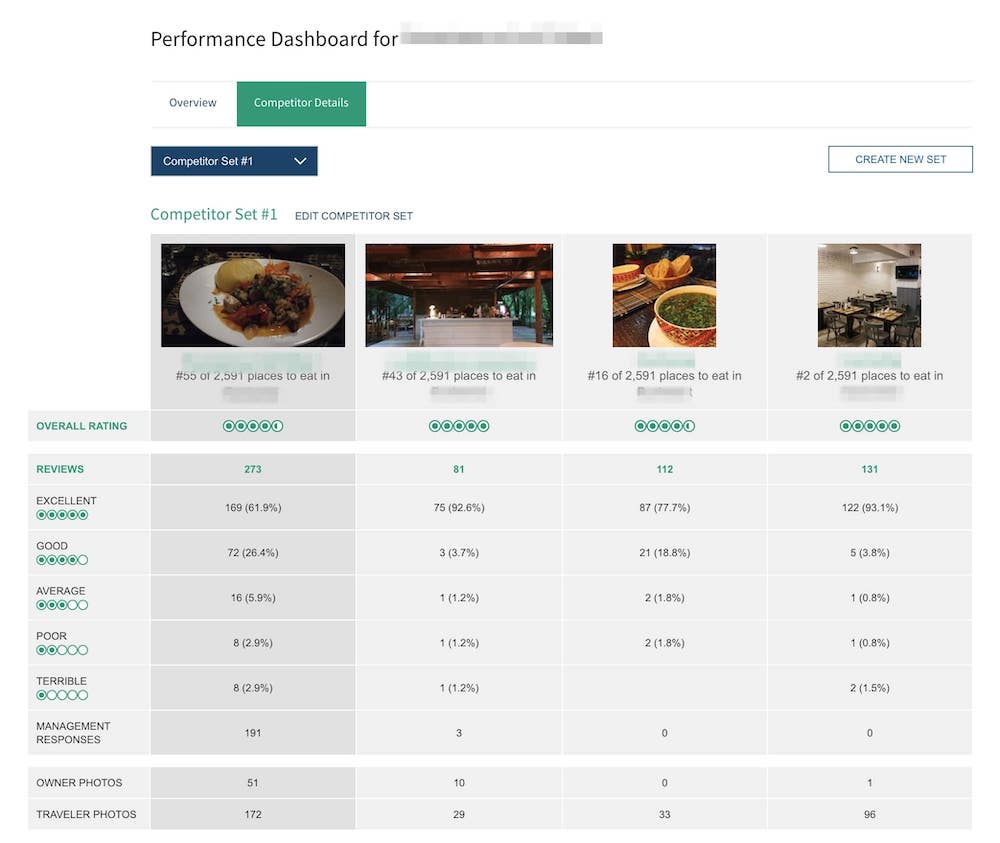Viewport: 1000px width, 843px height.
Task: Open the Competitor Set #1 dropdown
Action: [x=234, y=161]
